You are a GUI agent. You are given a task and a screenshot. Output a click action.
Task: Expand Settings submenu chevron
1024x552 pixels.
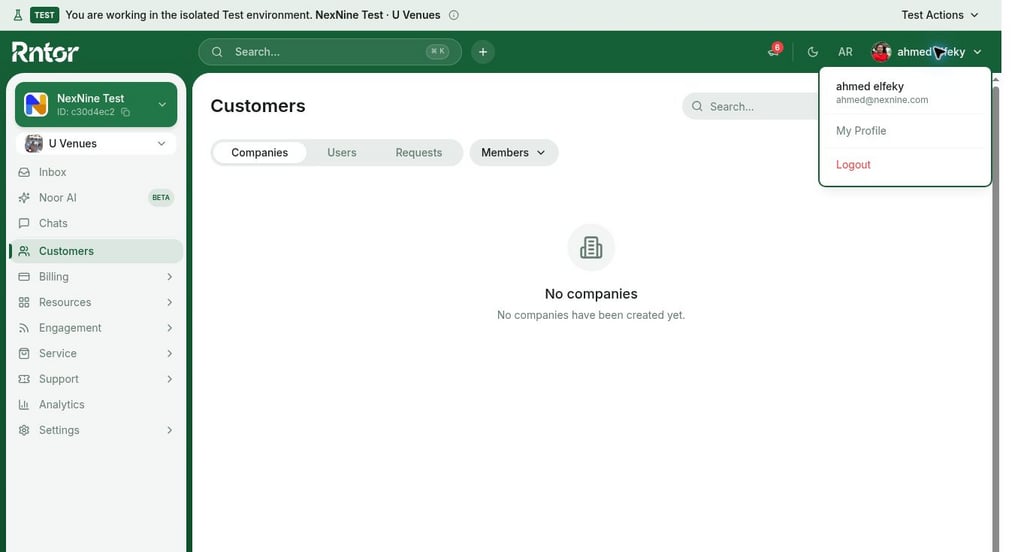[x=170, y=430]
